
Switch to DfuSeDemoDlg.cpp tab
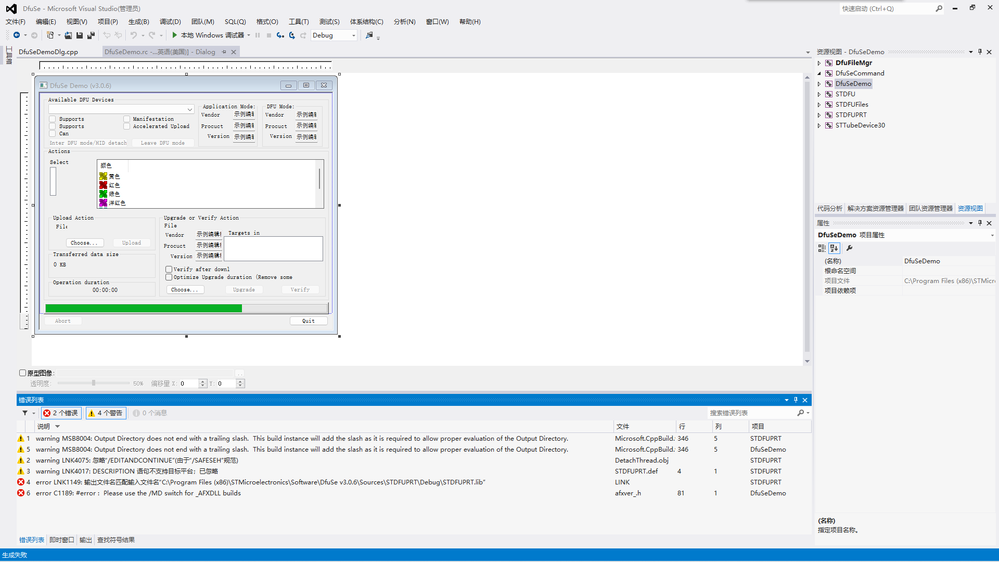point(48,52)
